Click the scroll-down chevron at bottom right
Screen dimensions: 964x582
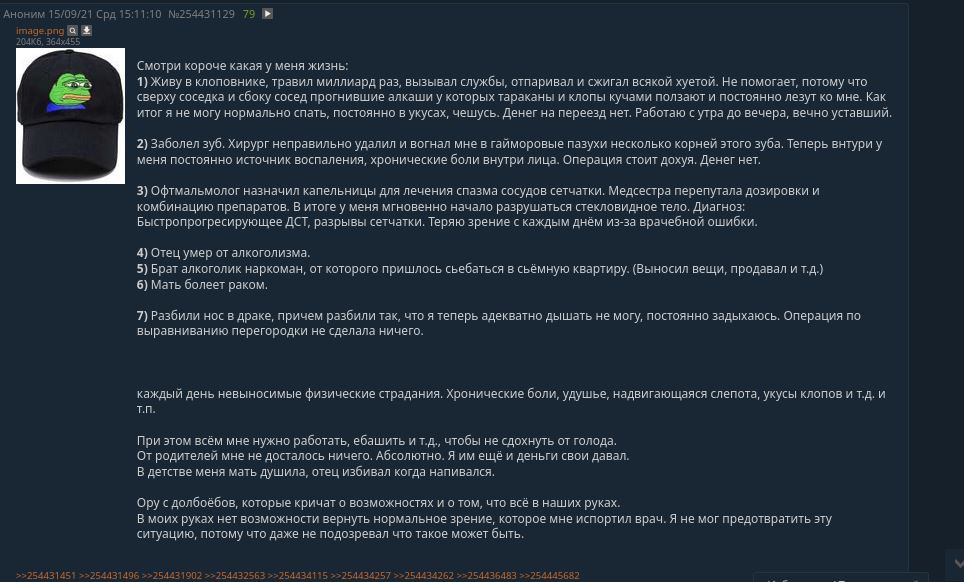pos(958,562)
